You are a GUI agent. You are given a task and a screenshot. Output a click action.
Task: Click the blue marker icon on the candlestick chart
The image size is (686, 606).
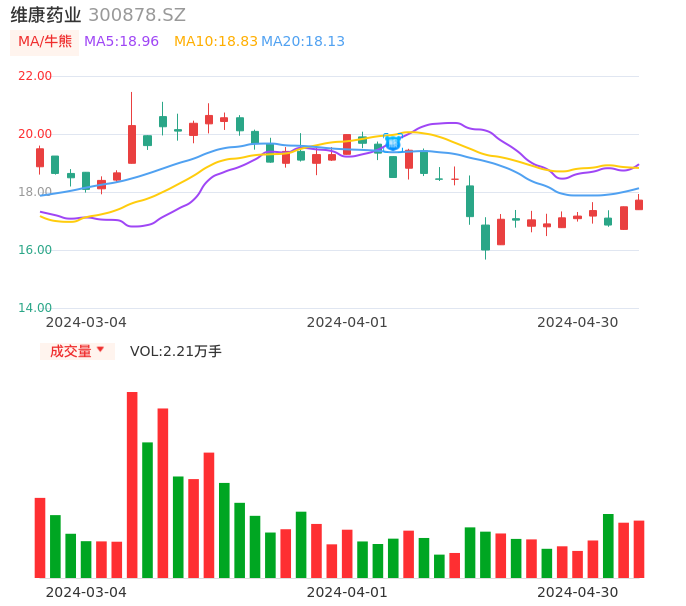[393, 143]
